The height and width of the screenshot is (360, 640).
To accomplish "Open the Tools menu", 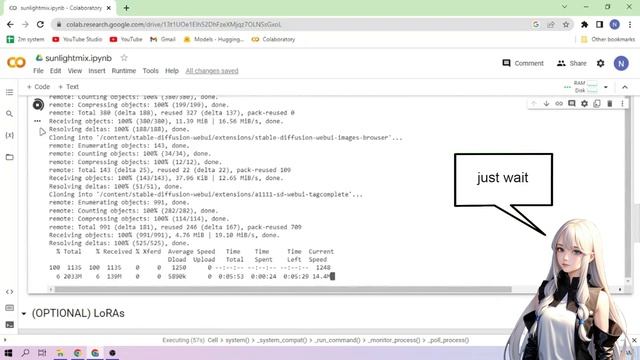I will tap(150, 71).
